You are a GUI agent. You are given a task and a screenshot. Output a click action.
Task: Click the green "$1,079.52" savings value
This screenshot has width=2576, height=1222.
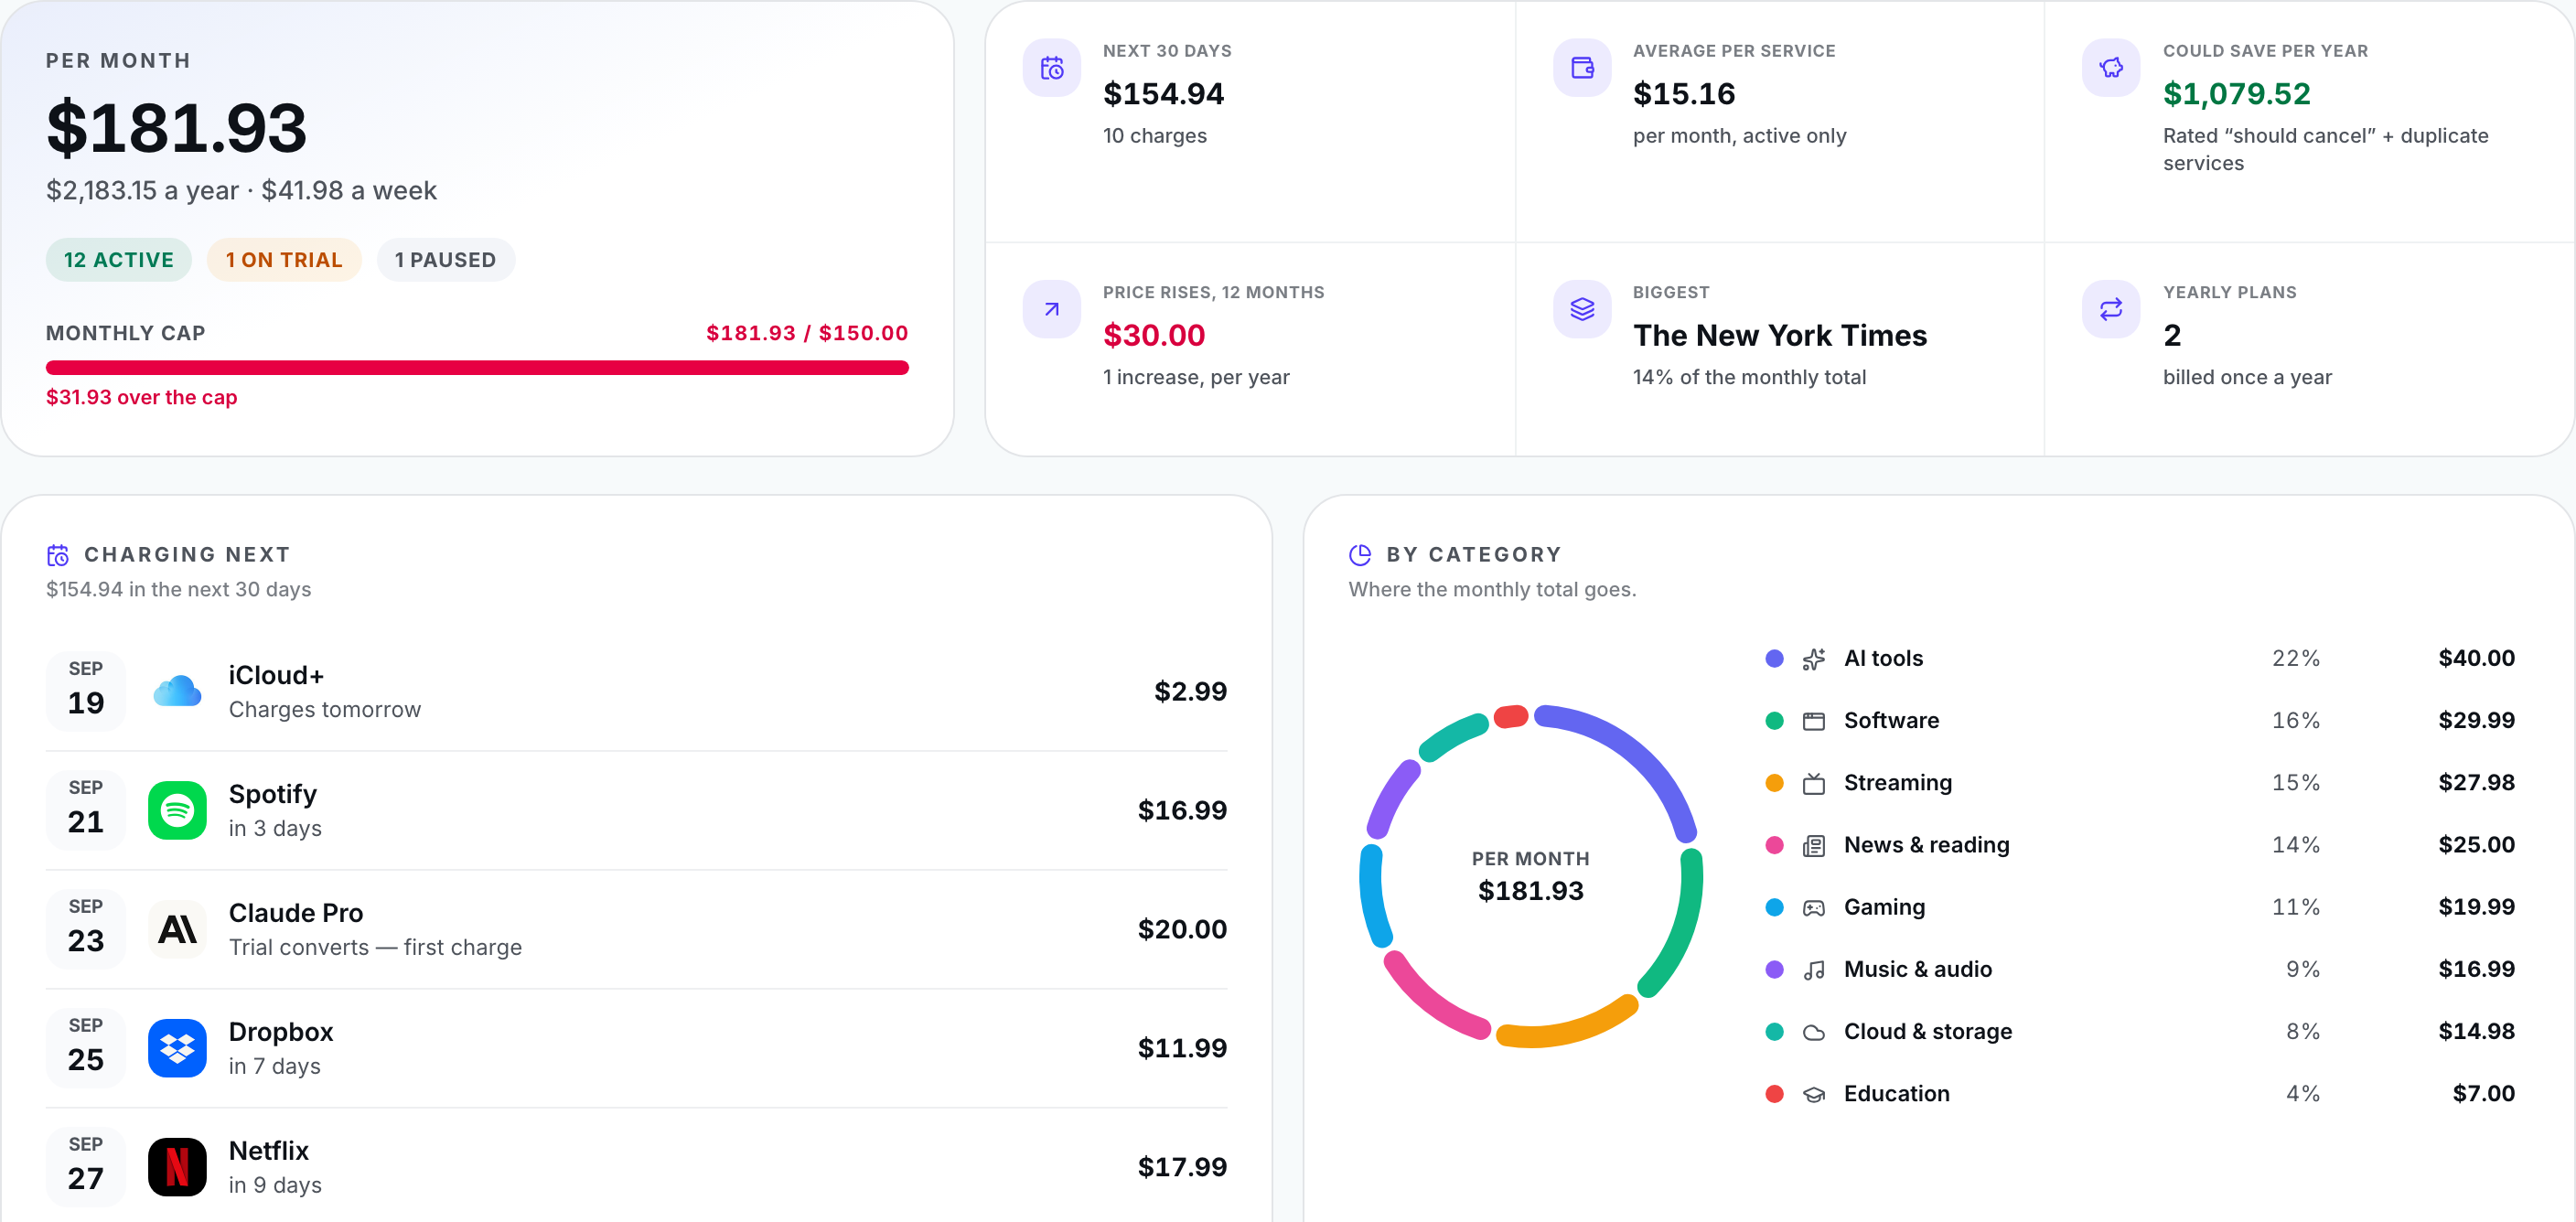(2237, 94)
